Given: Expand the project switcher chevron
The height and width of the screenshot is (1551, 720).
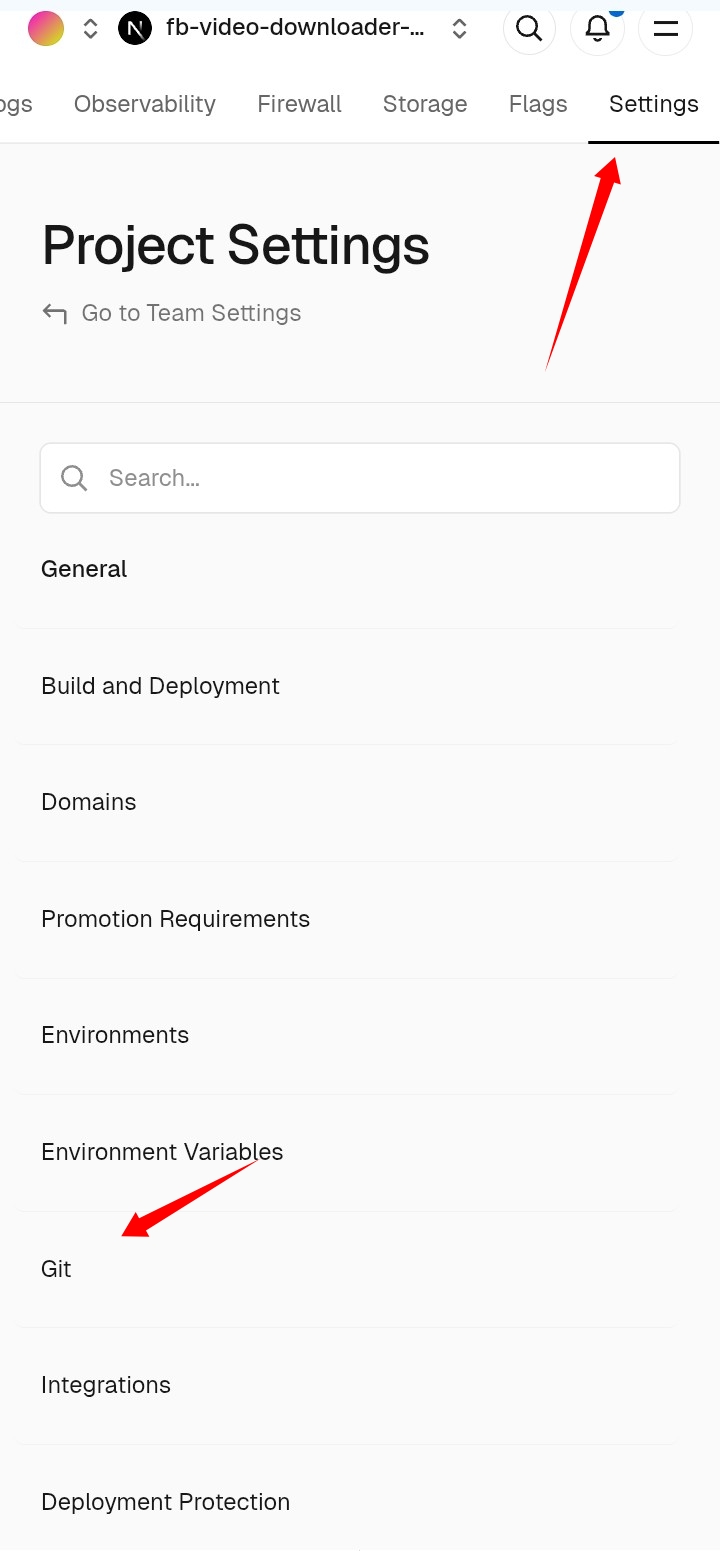Looking at the screenshot, I should click(459, 29).
